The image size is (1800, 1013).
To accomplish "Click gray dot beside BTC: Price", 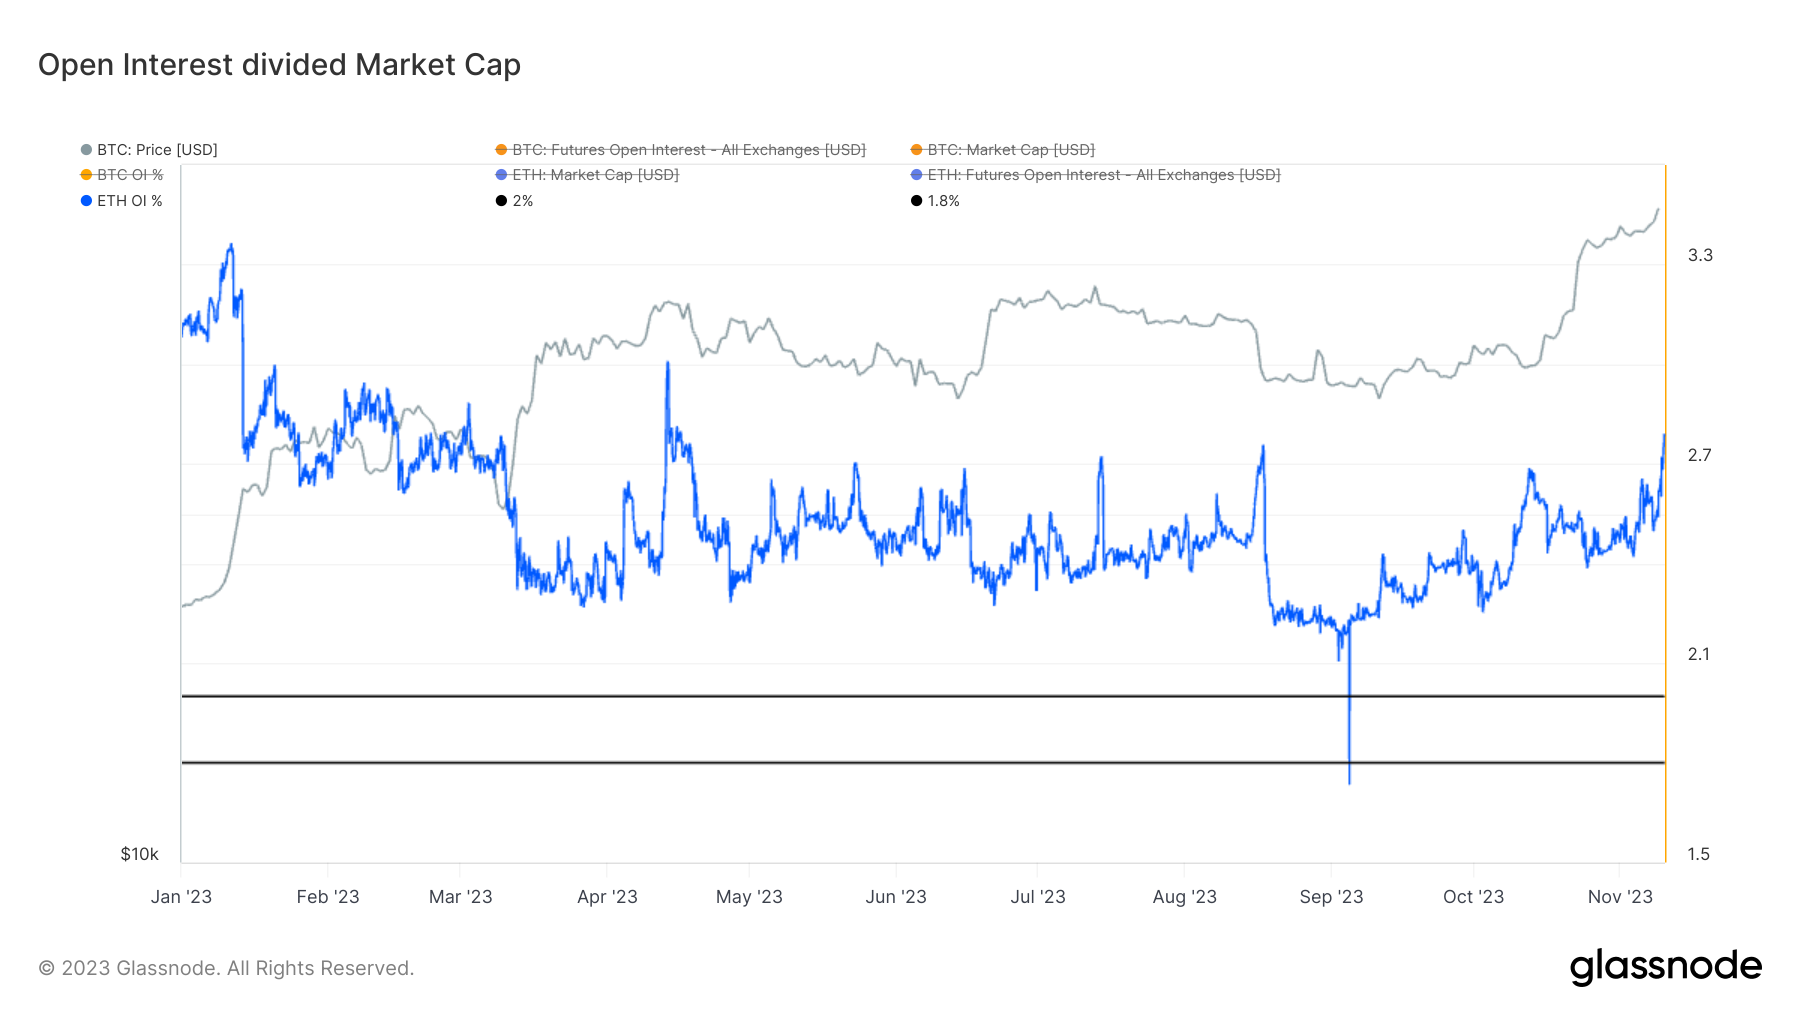I will [x=86, y=150].
